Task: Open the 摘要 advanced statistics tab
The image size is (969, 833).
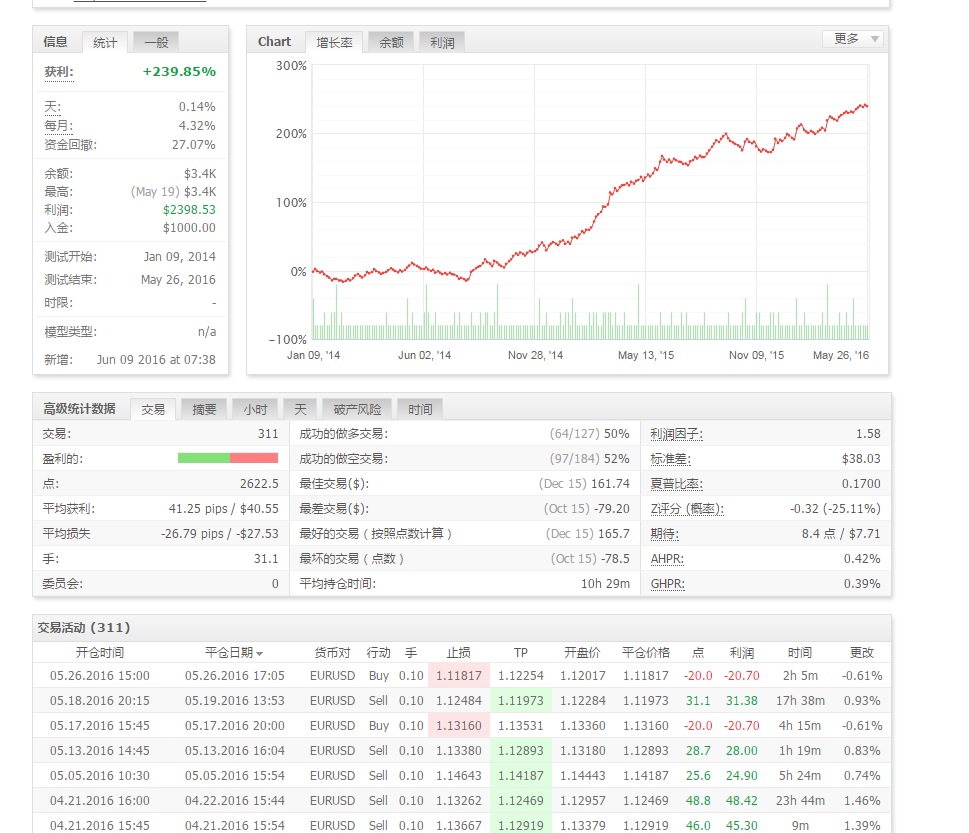Action: 204,409
